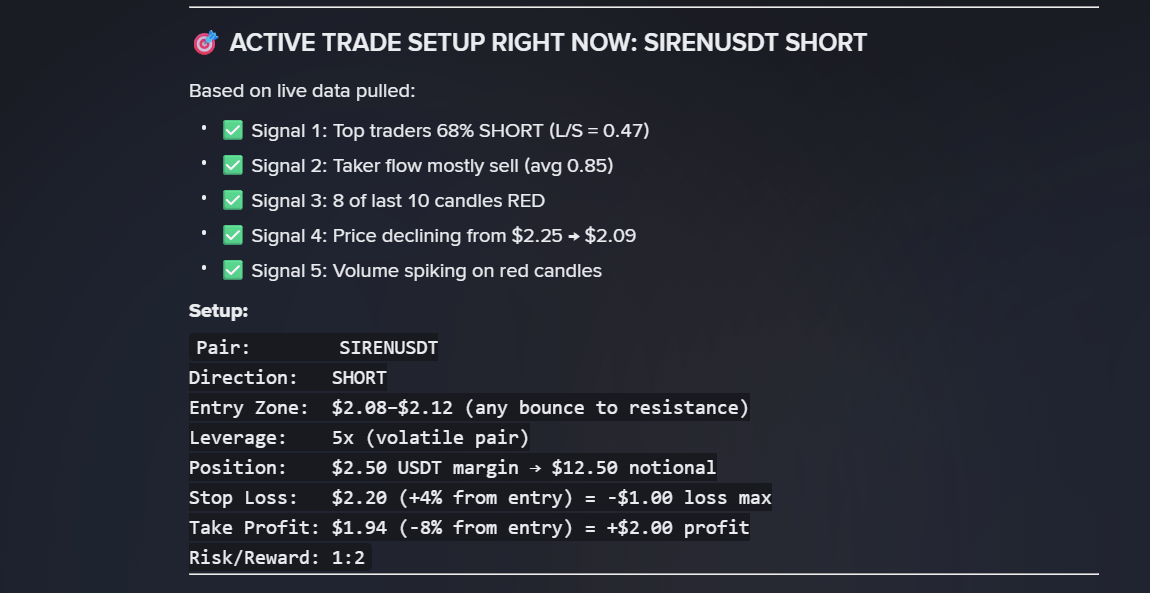
Task: Click the 'Based on live data pulled' line
Action: (302, 91)
